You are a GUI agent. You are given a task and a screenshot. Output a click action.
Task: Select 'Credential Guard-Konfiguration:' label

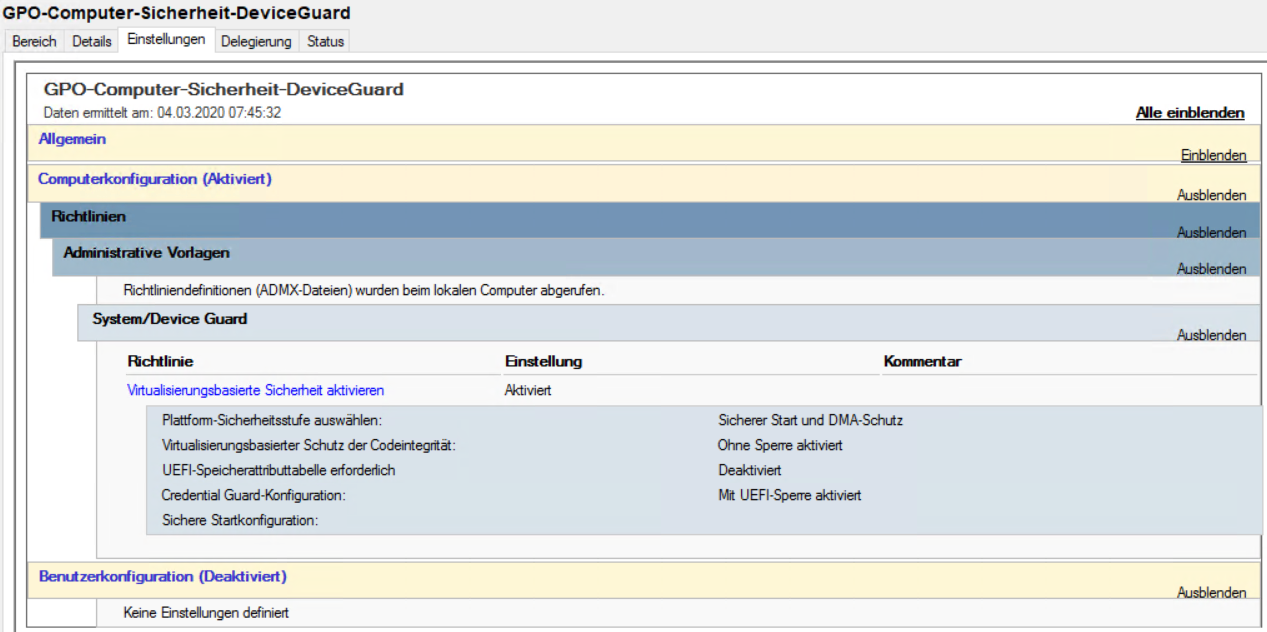point(253,495)
